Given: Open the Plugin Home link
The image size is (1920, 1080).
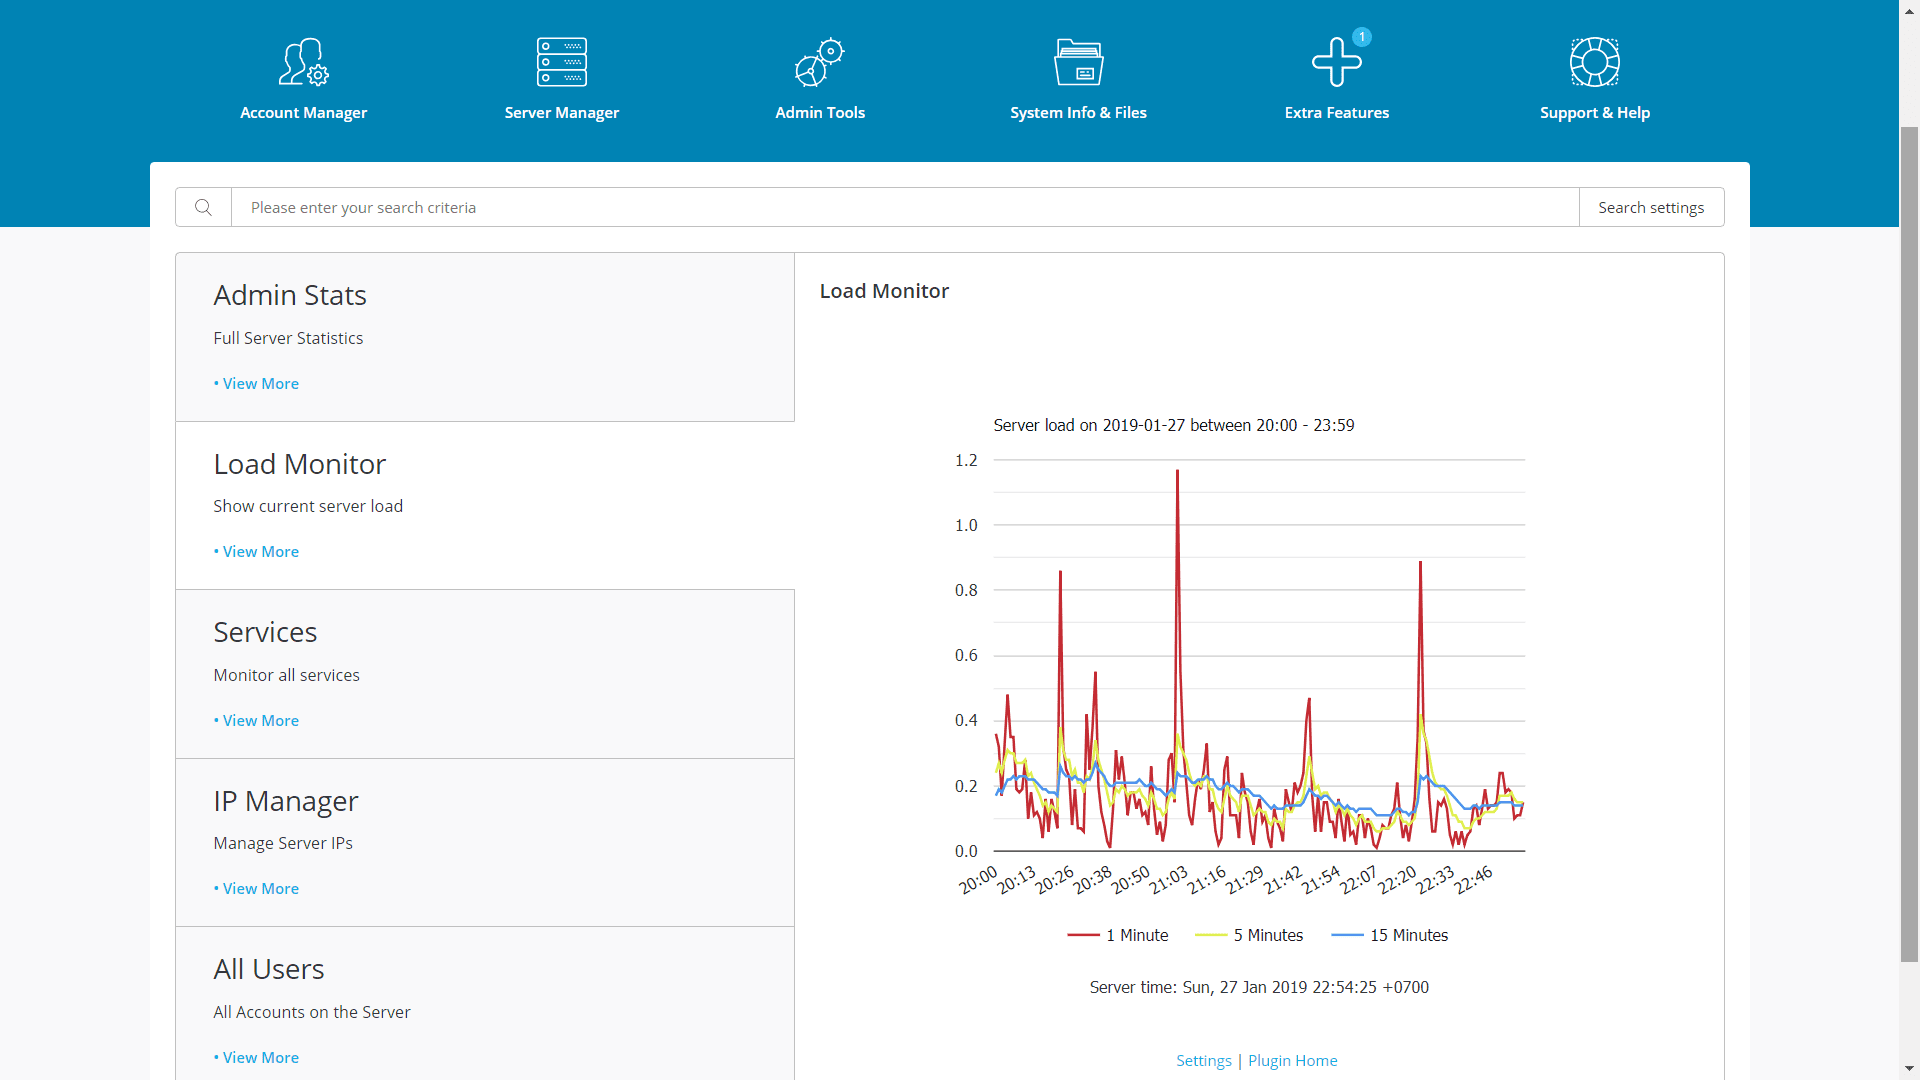Looking at the screenshot, I should point(1292,1060).
